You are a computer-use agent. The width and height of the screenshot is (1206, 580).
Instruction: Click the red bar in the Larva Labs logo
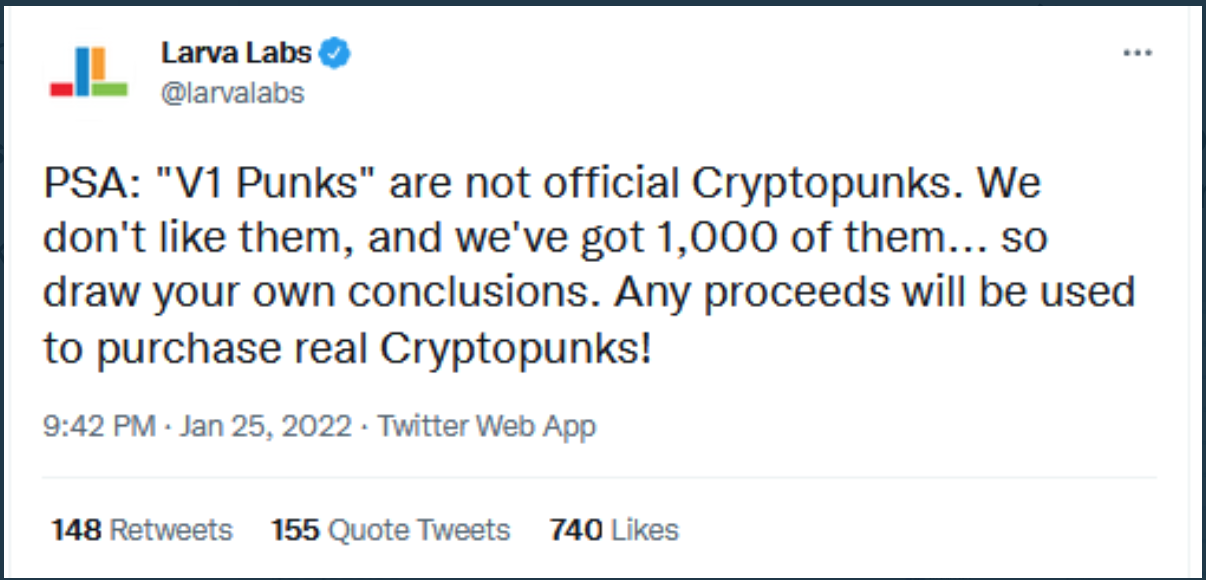(x=62, y=89)
